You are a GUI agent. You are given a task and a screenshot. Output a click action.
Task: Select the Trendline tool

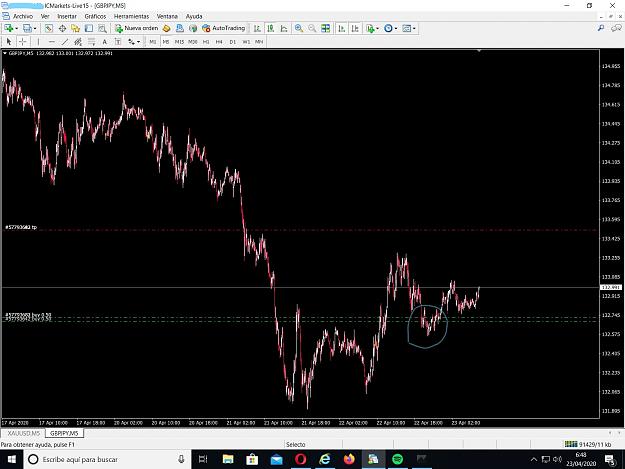pos(65,41)
